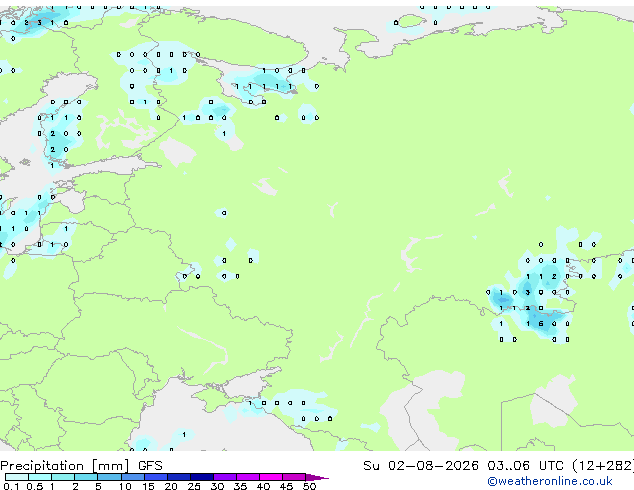This screenshot has height=490, width=634.
Task: Pick the legend swatch between 35 and 40
Action: point(247,477)
